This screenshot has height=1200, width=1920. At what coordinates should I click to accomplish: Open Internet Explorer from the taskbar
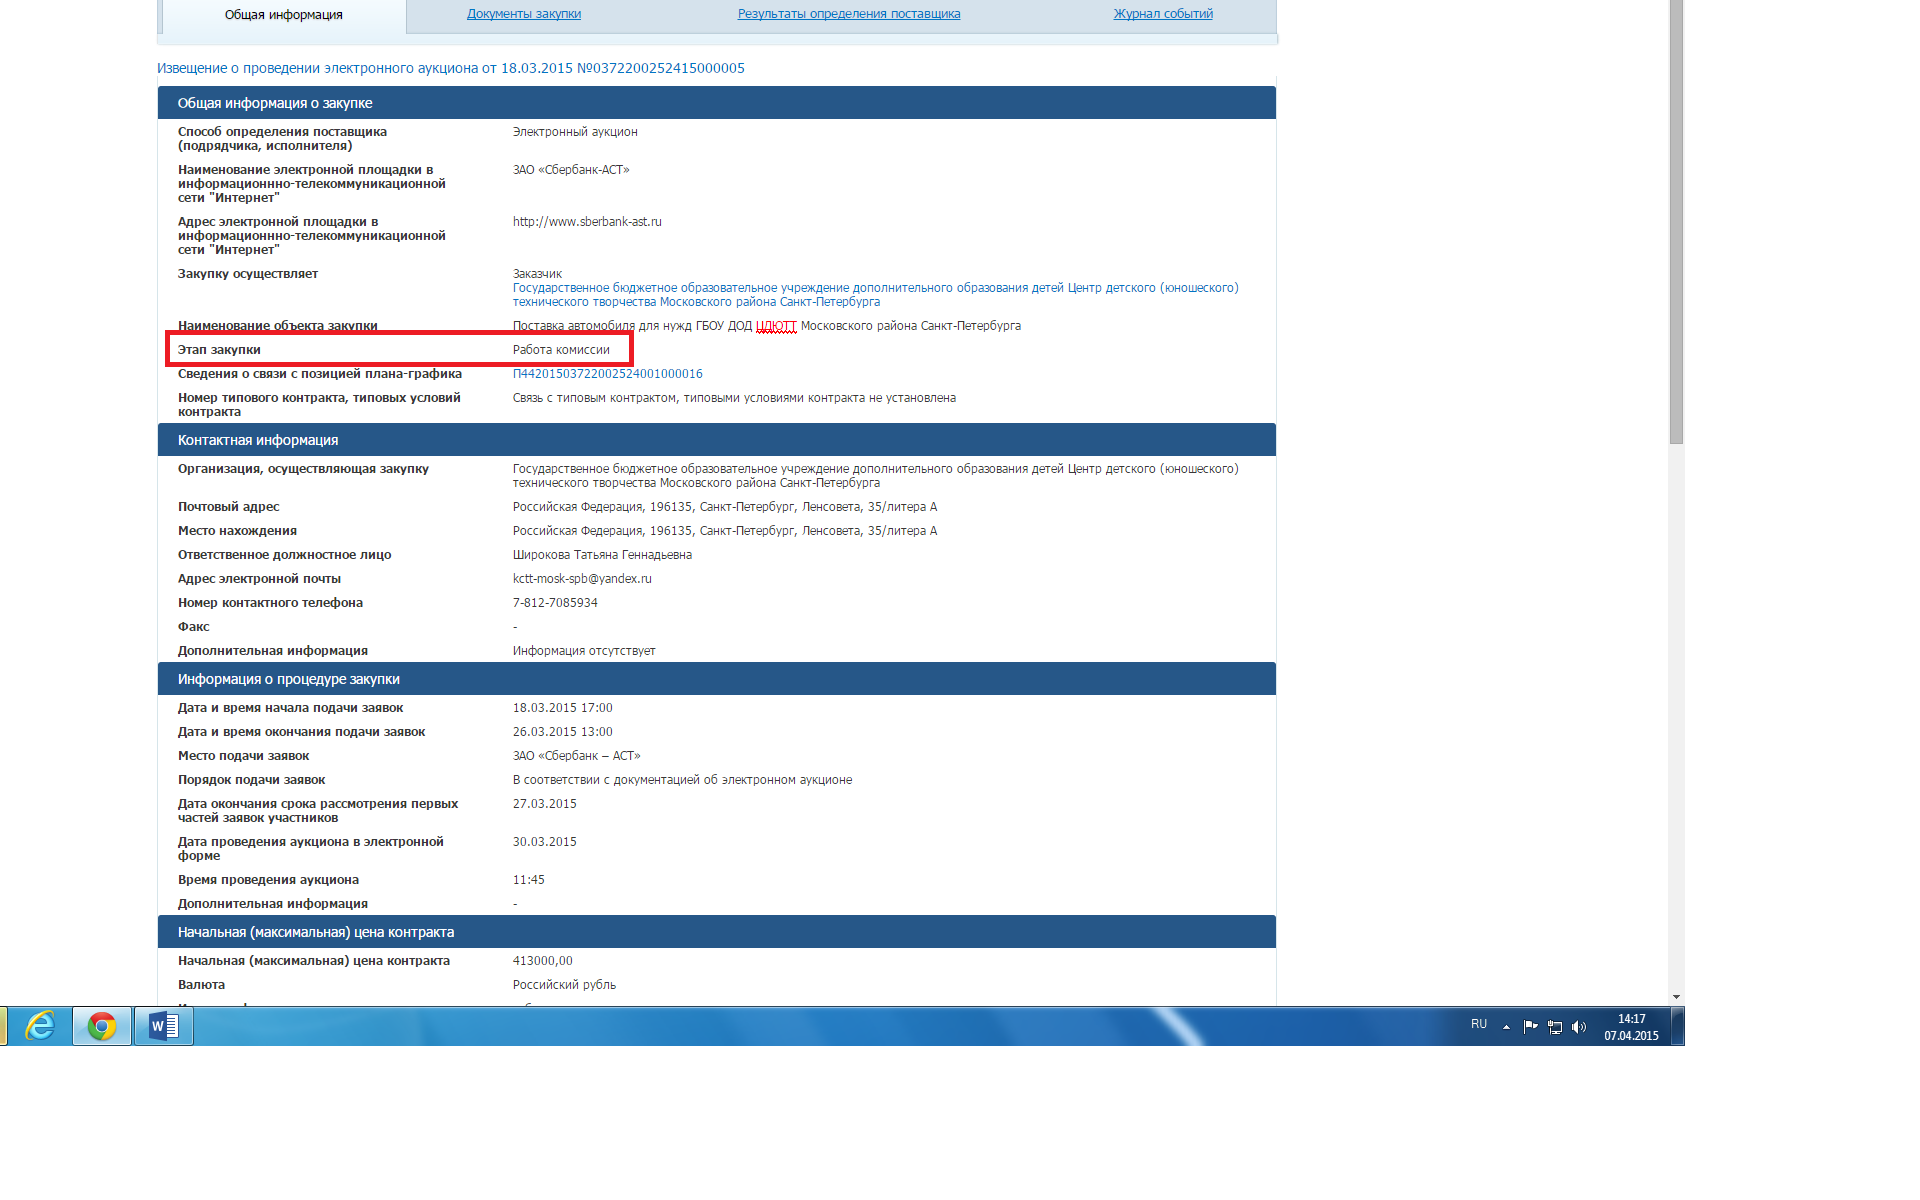point(39,1026)
